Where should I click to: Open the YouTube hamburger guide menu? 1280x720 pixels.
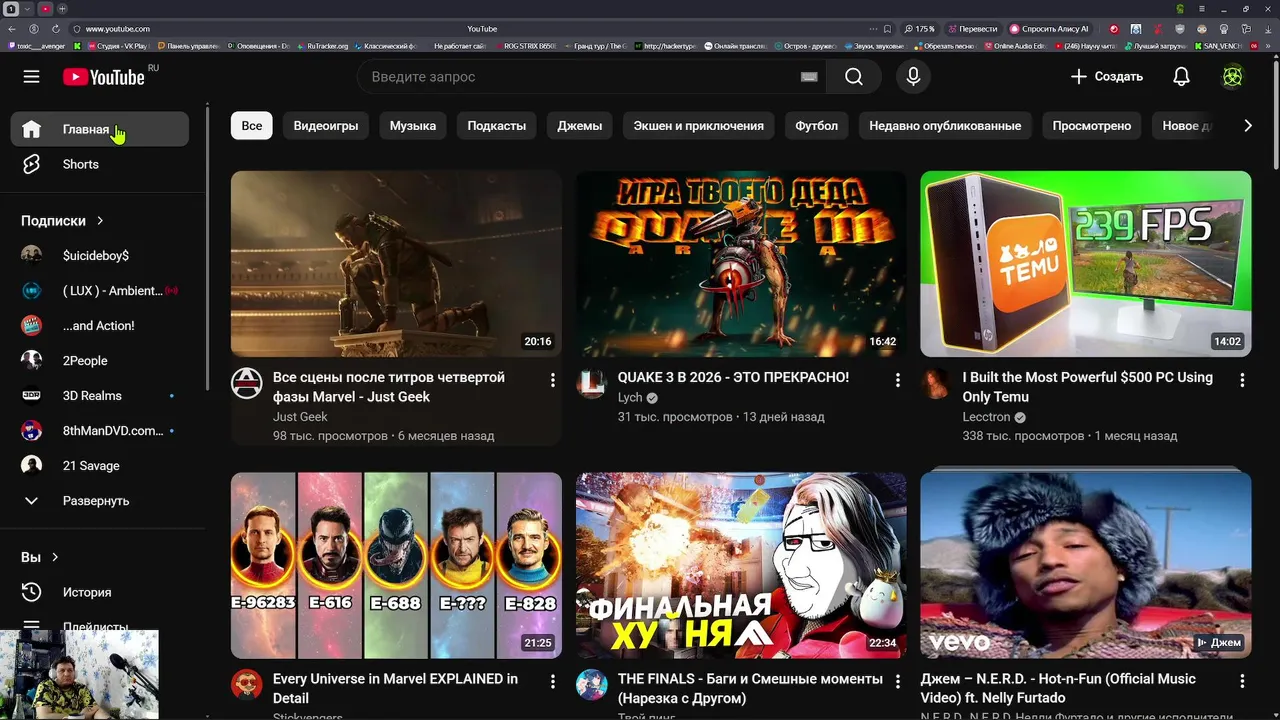click(31, 77)
